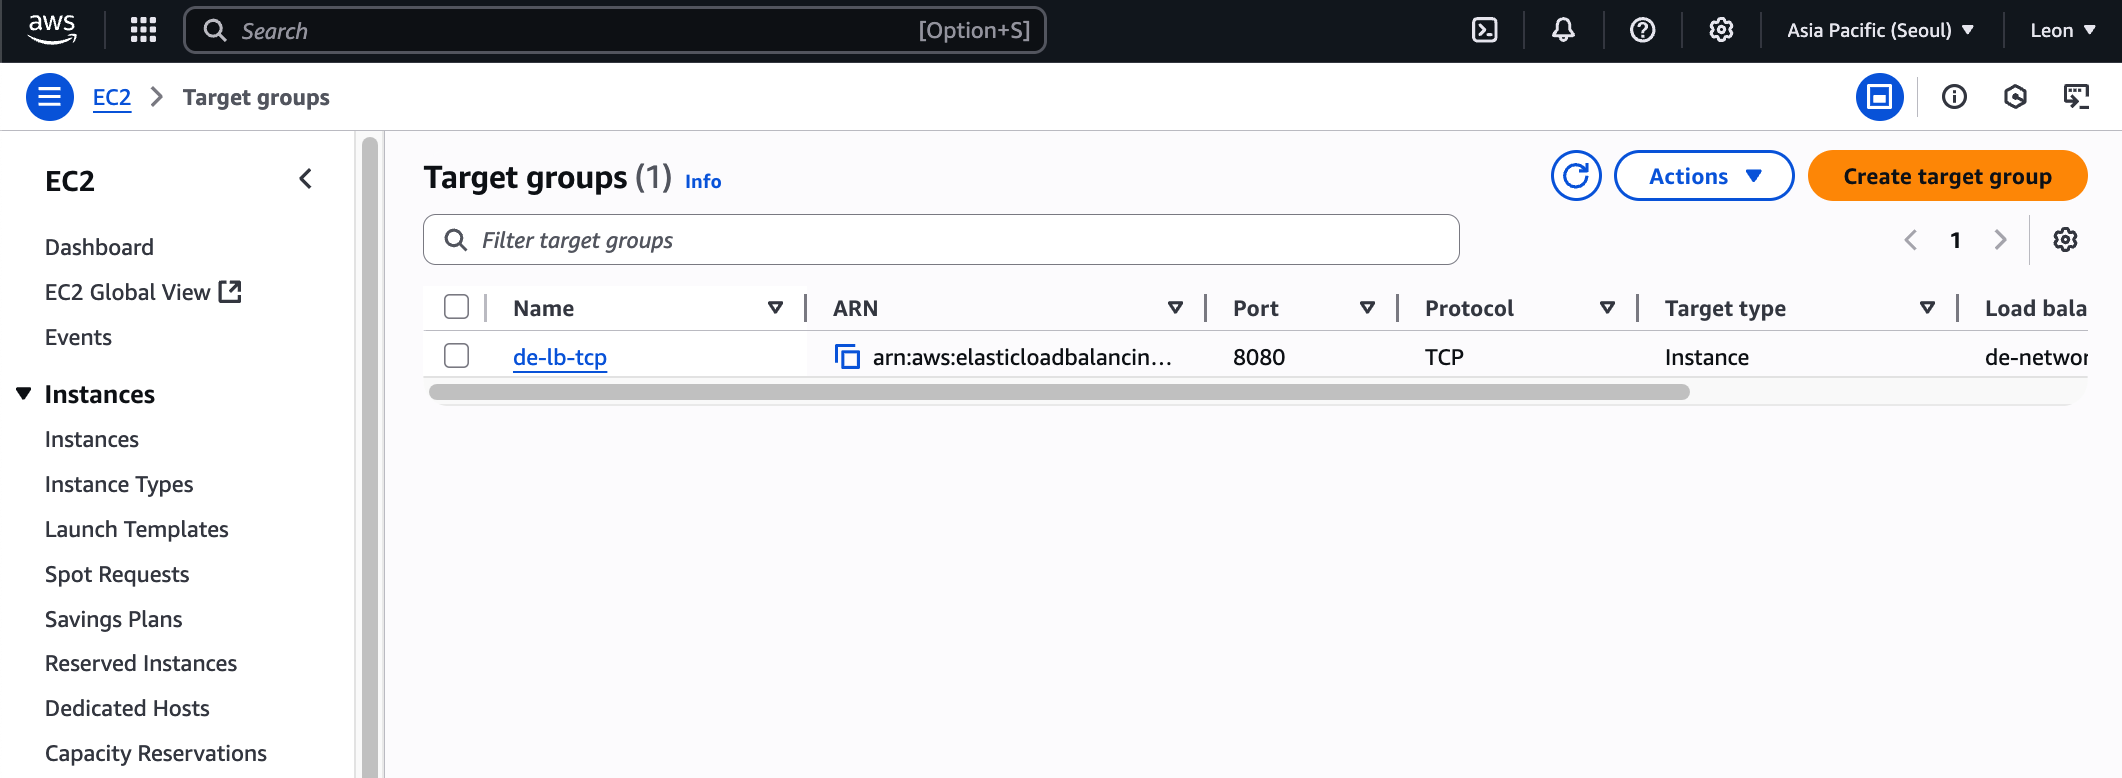This screenshot has height=778, width=2122.
Task: Refresh the target groups list
Action: click(1576, 176)
